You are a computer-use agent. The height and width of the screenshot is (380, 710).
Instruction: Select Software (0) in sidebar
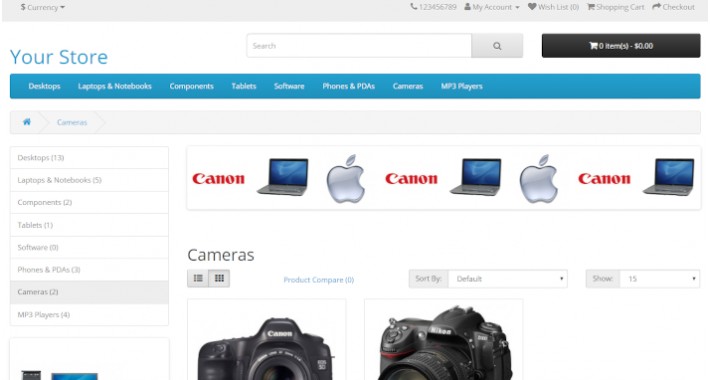pos(89,247)
